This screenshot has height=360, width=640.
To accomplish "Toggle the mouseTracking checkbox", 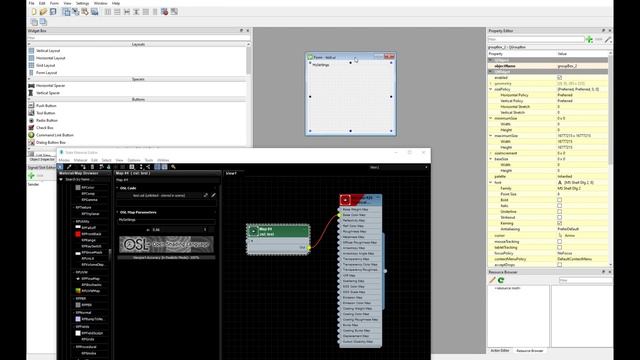I will 560,242.
